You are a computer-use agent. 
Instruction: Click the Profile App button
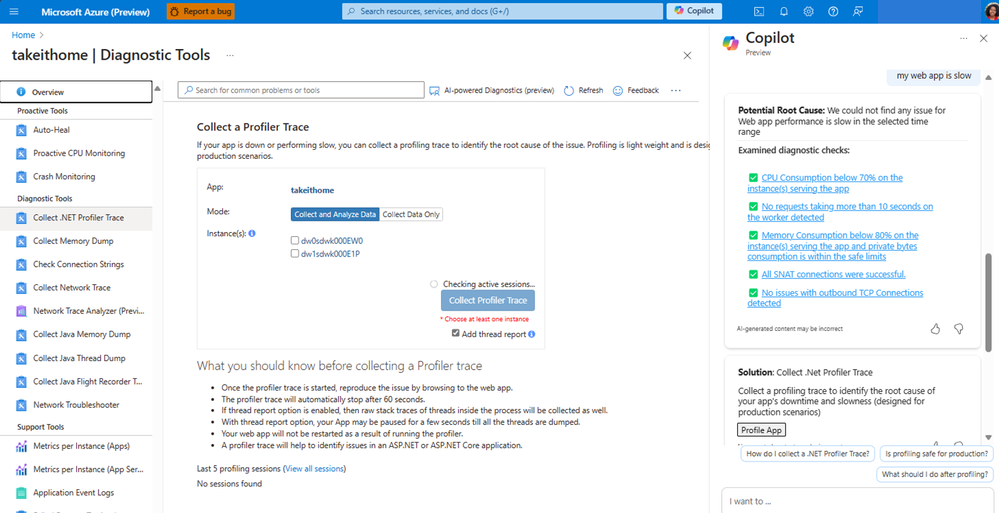761,430
